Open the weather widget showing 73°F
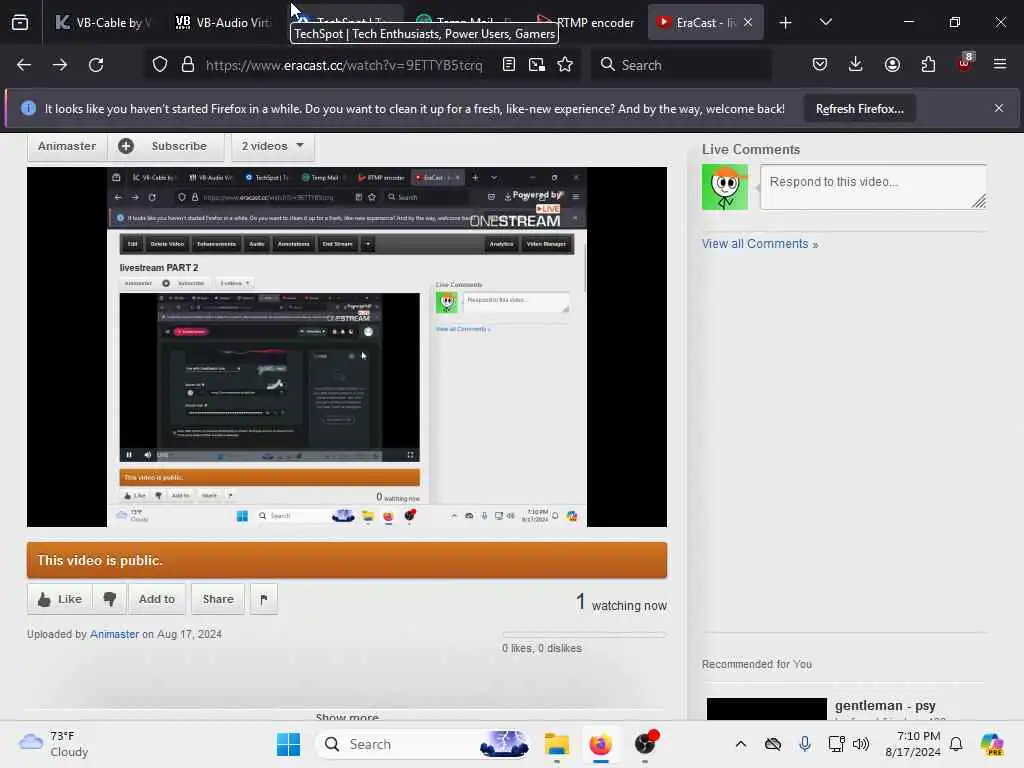Screen dimensions: 1024x768 click(x=54, y=744)
